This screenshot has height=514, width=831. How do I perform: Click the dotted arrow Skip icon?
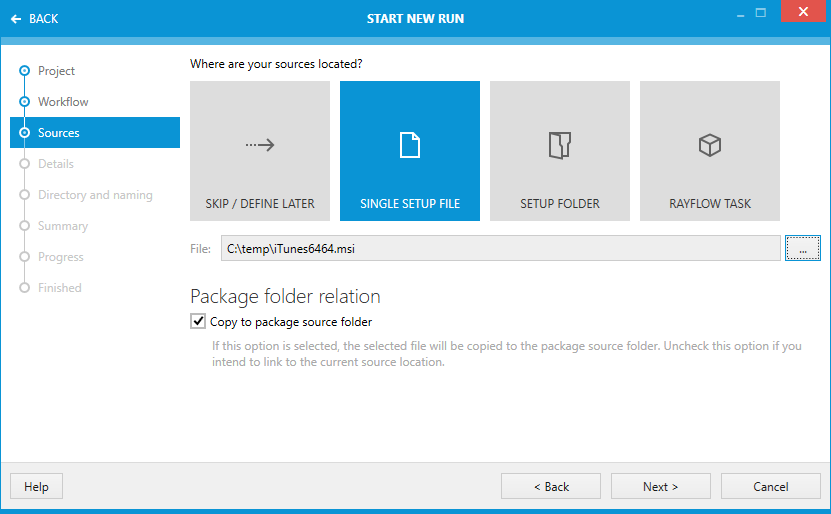click(x=260, y=145)
